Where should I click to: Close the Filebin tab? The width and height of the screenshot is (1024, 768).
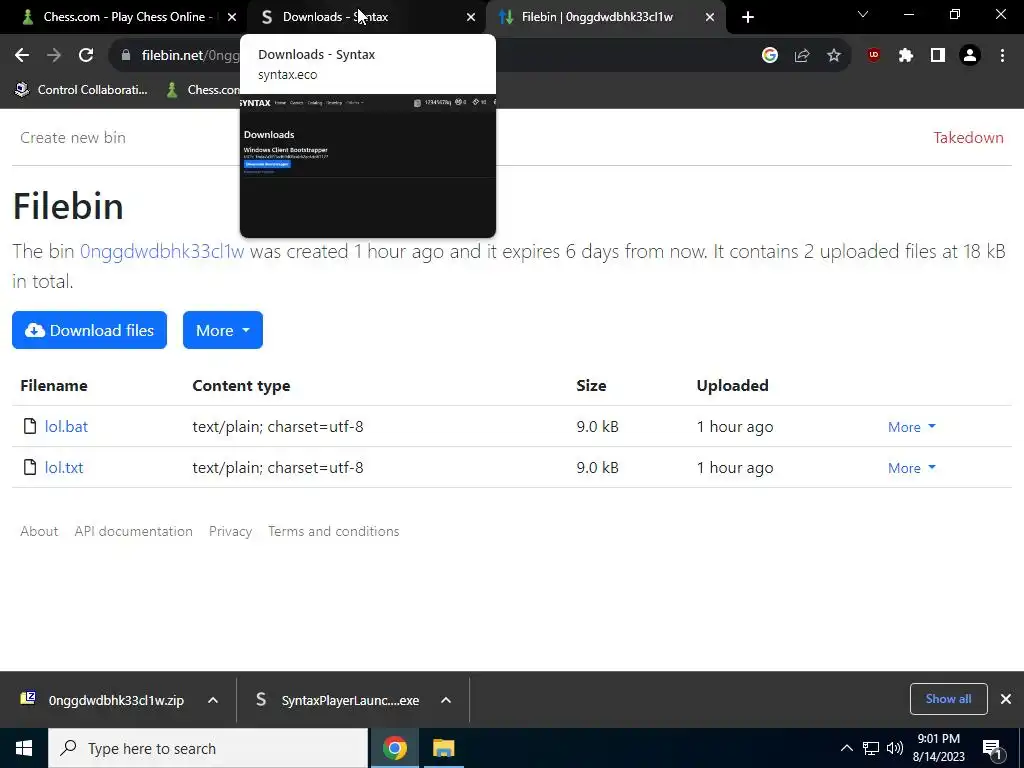click(x=710, y=17)
